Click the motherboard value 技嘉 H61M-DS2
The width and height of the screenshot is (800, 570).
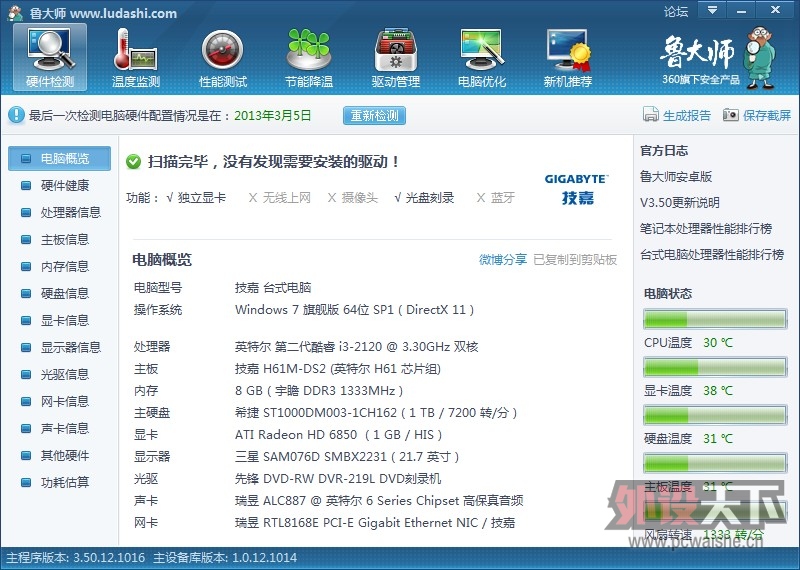(x=338, y=369)
